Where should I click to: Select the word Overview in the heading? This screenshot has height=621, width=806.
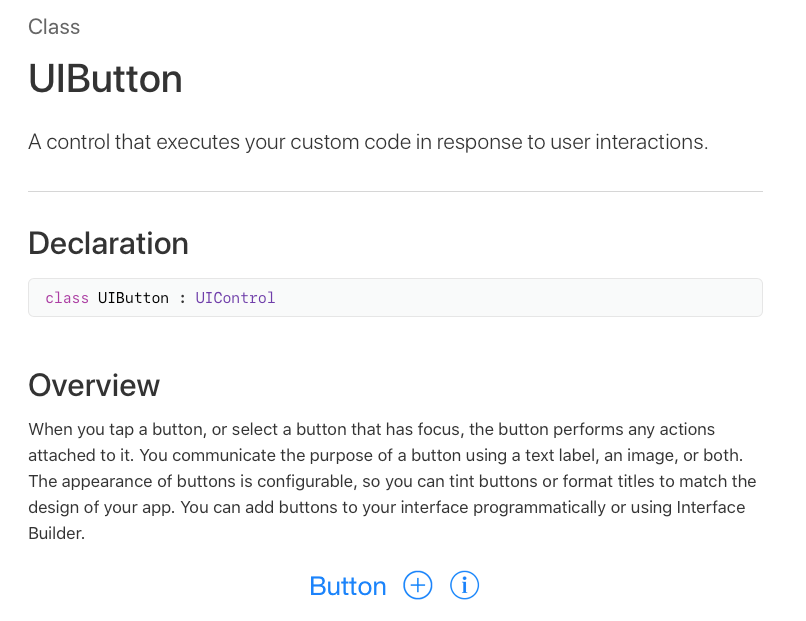(x=93, y=385)
